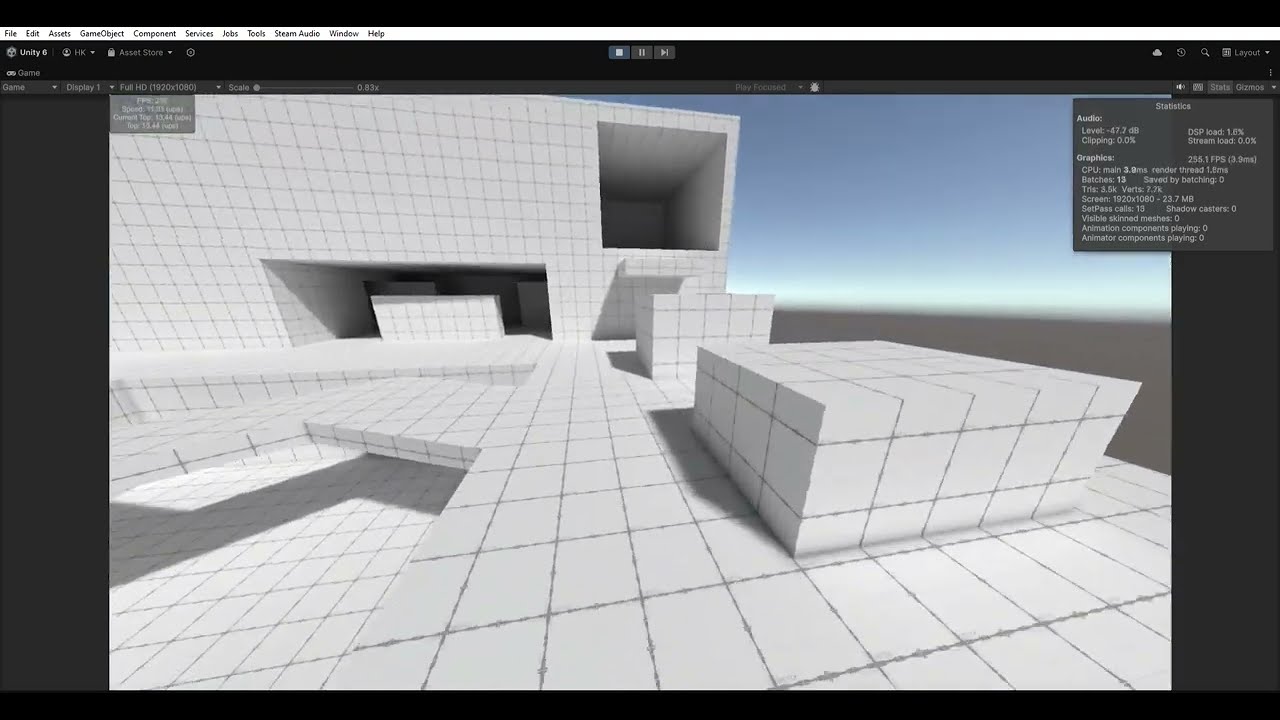Viewport: 1280px width, 720px height.
Task: Toggle the Gizmos button
Action: 1250,87
